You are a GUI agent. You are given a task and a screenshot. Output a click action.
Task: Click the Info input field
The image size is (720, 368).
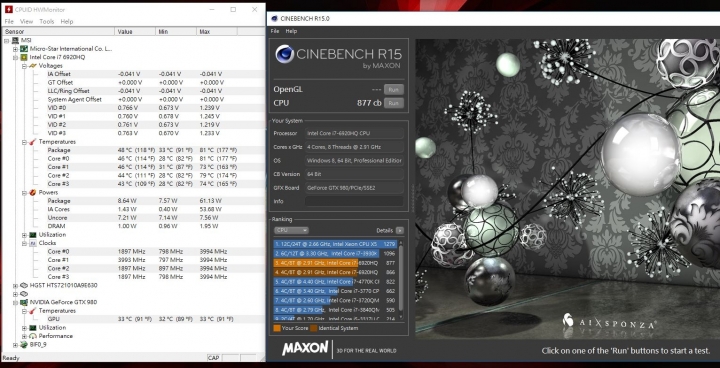point(354,201)
